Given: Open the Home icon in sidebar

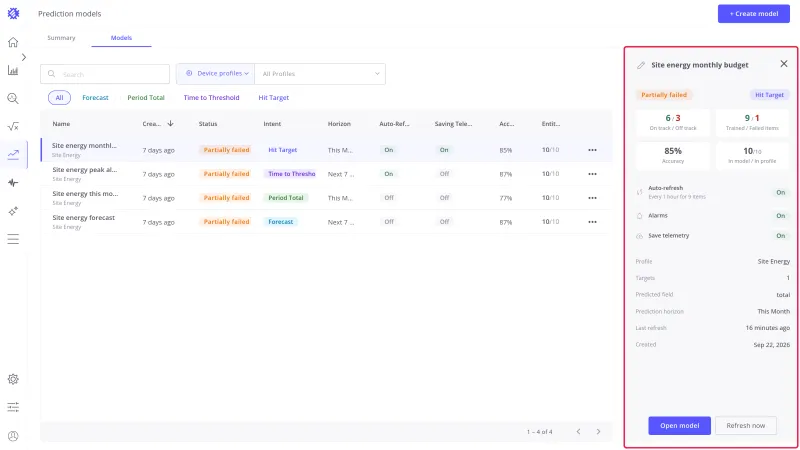Looking at the screenshot, I should [x=13, y=42].
